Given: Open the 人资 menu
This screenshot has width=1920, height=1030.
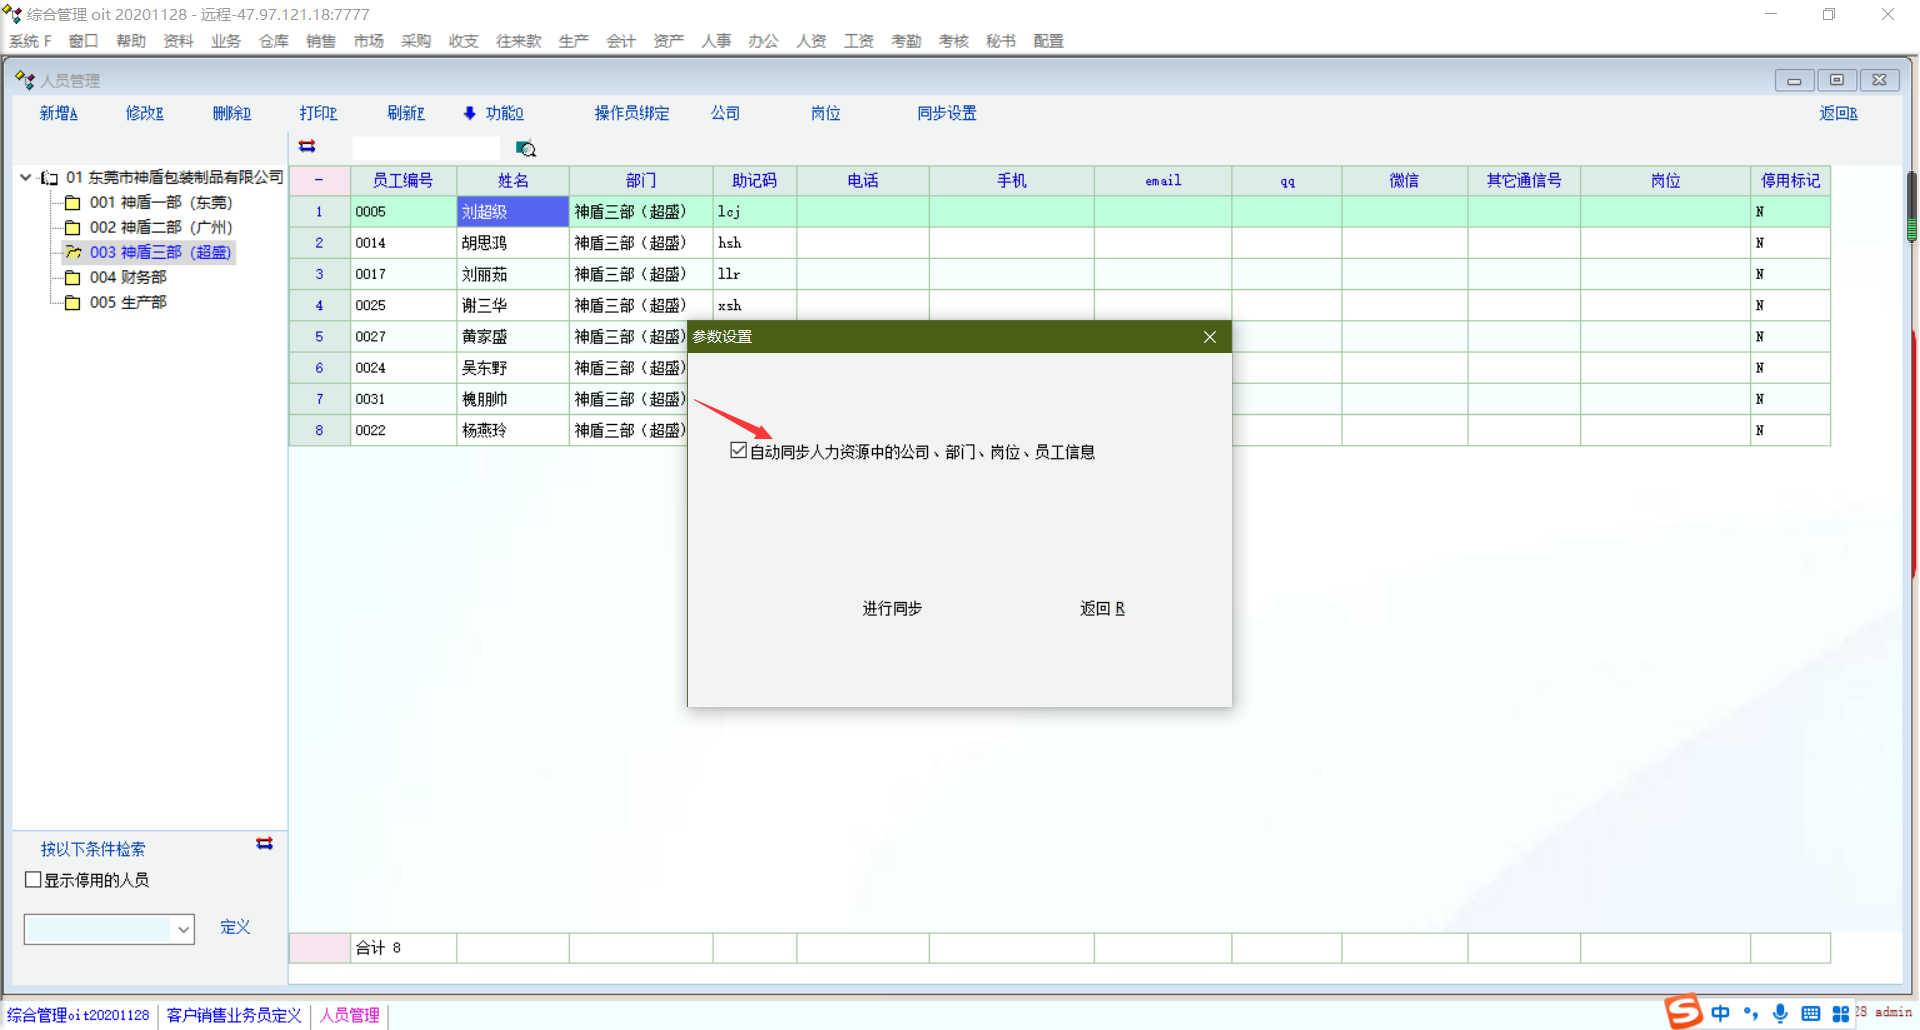Looking at the screenshot, I should click(x=811, y=41).
